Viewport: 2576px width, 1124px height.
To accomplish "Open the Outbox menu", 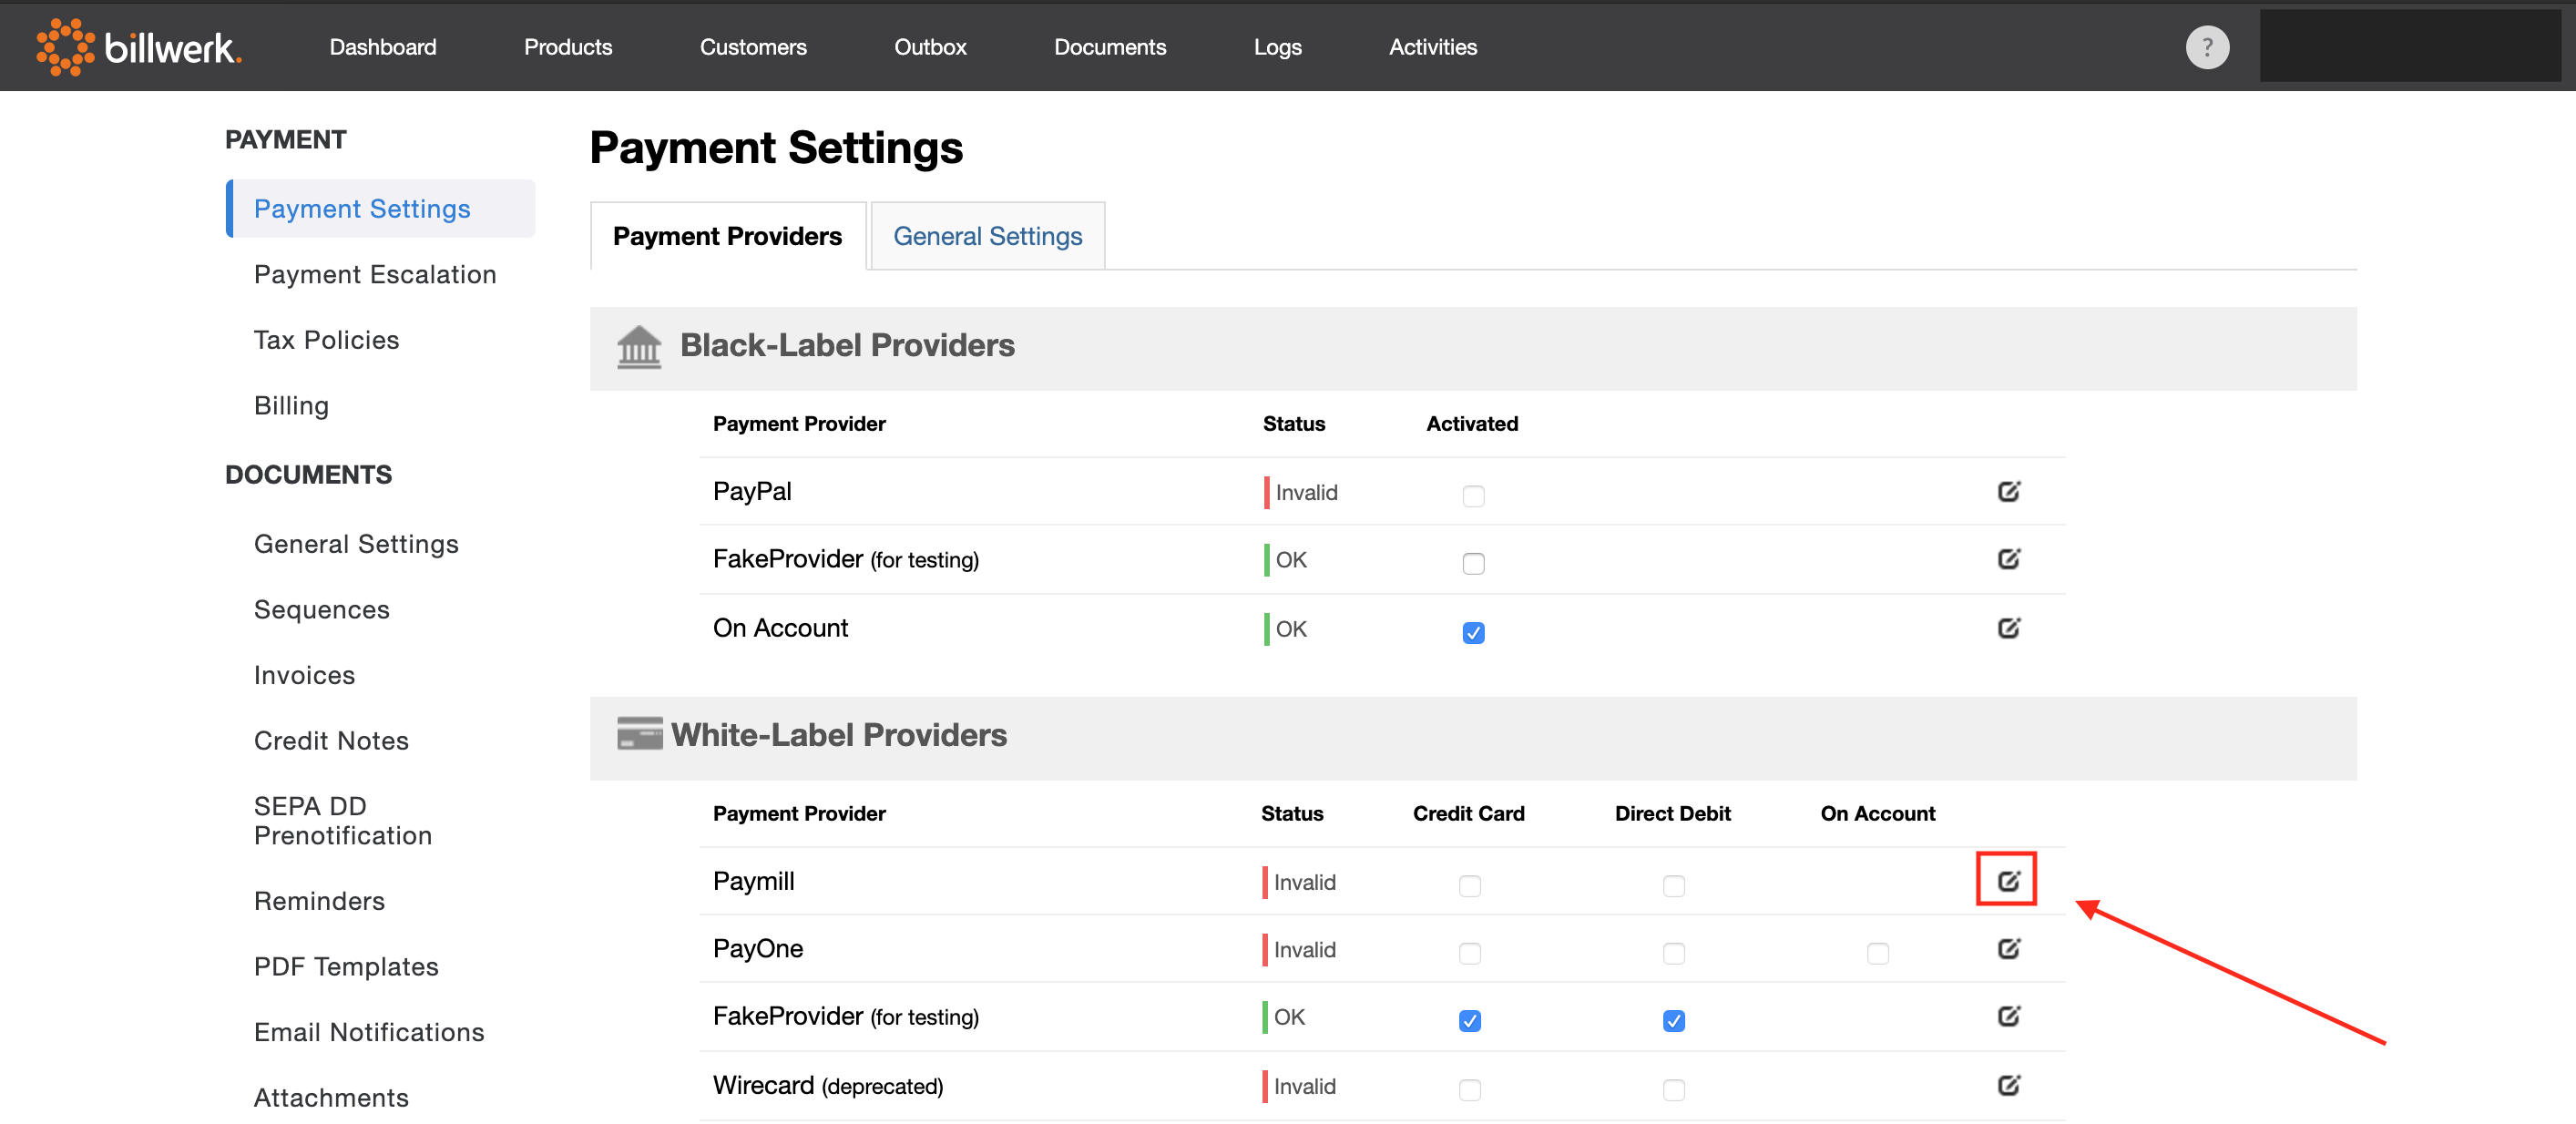I will tap(930, 47).
